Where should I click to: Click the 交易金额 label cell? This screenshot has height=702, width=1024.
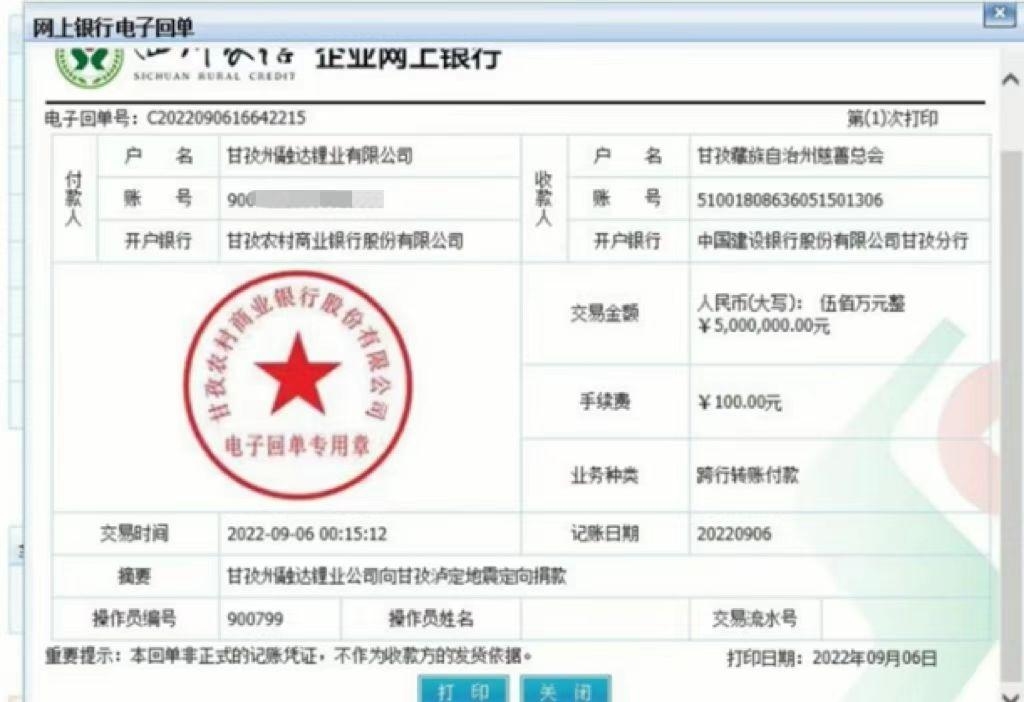point(605,313)
